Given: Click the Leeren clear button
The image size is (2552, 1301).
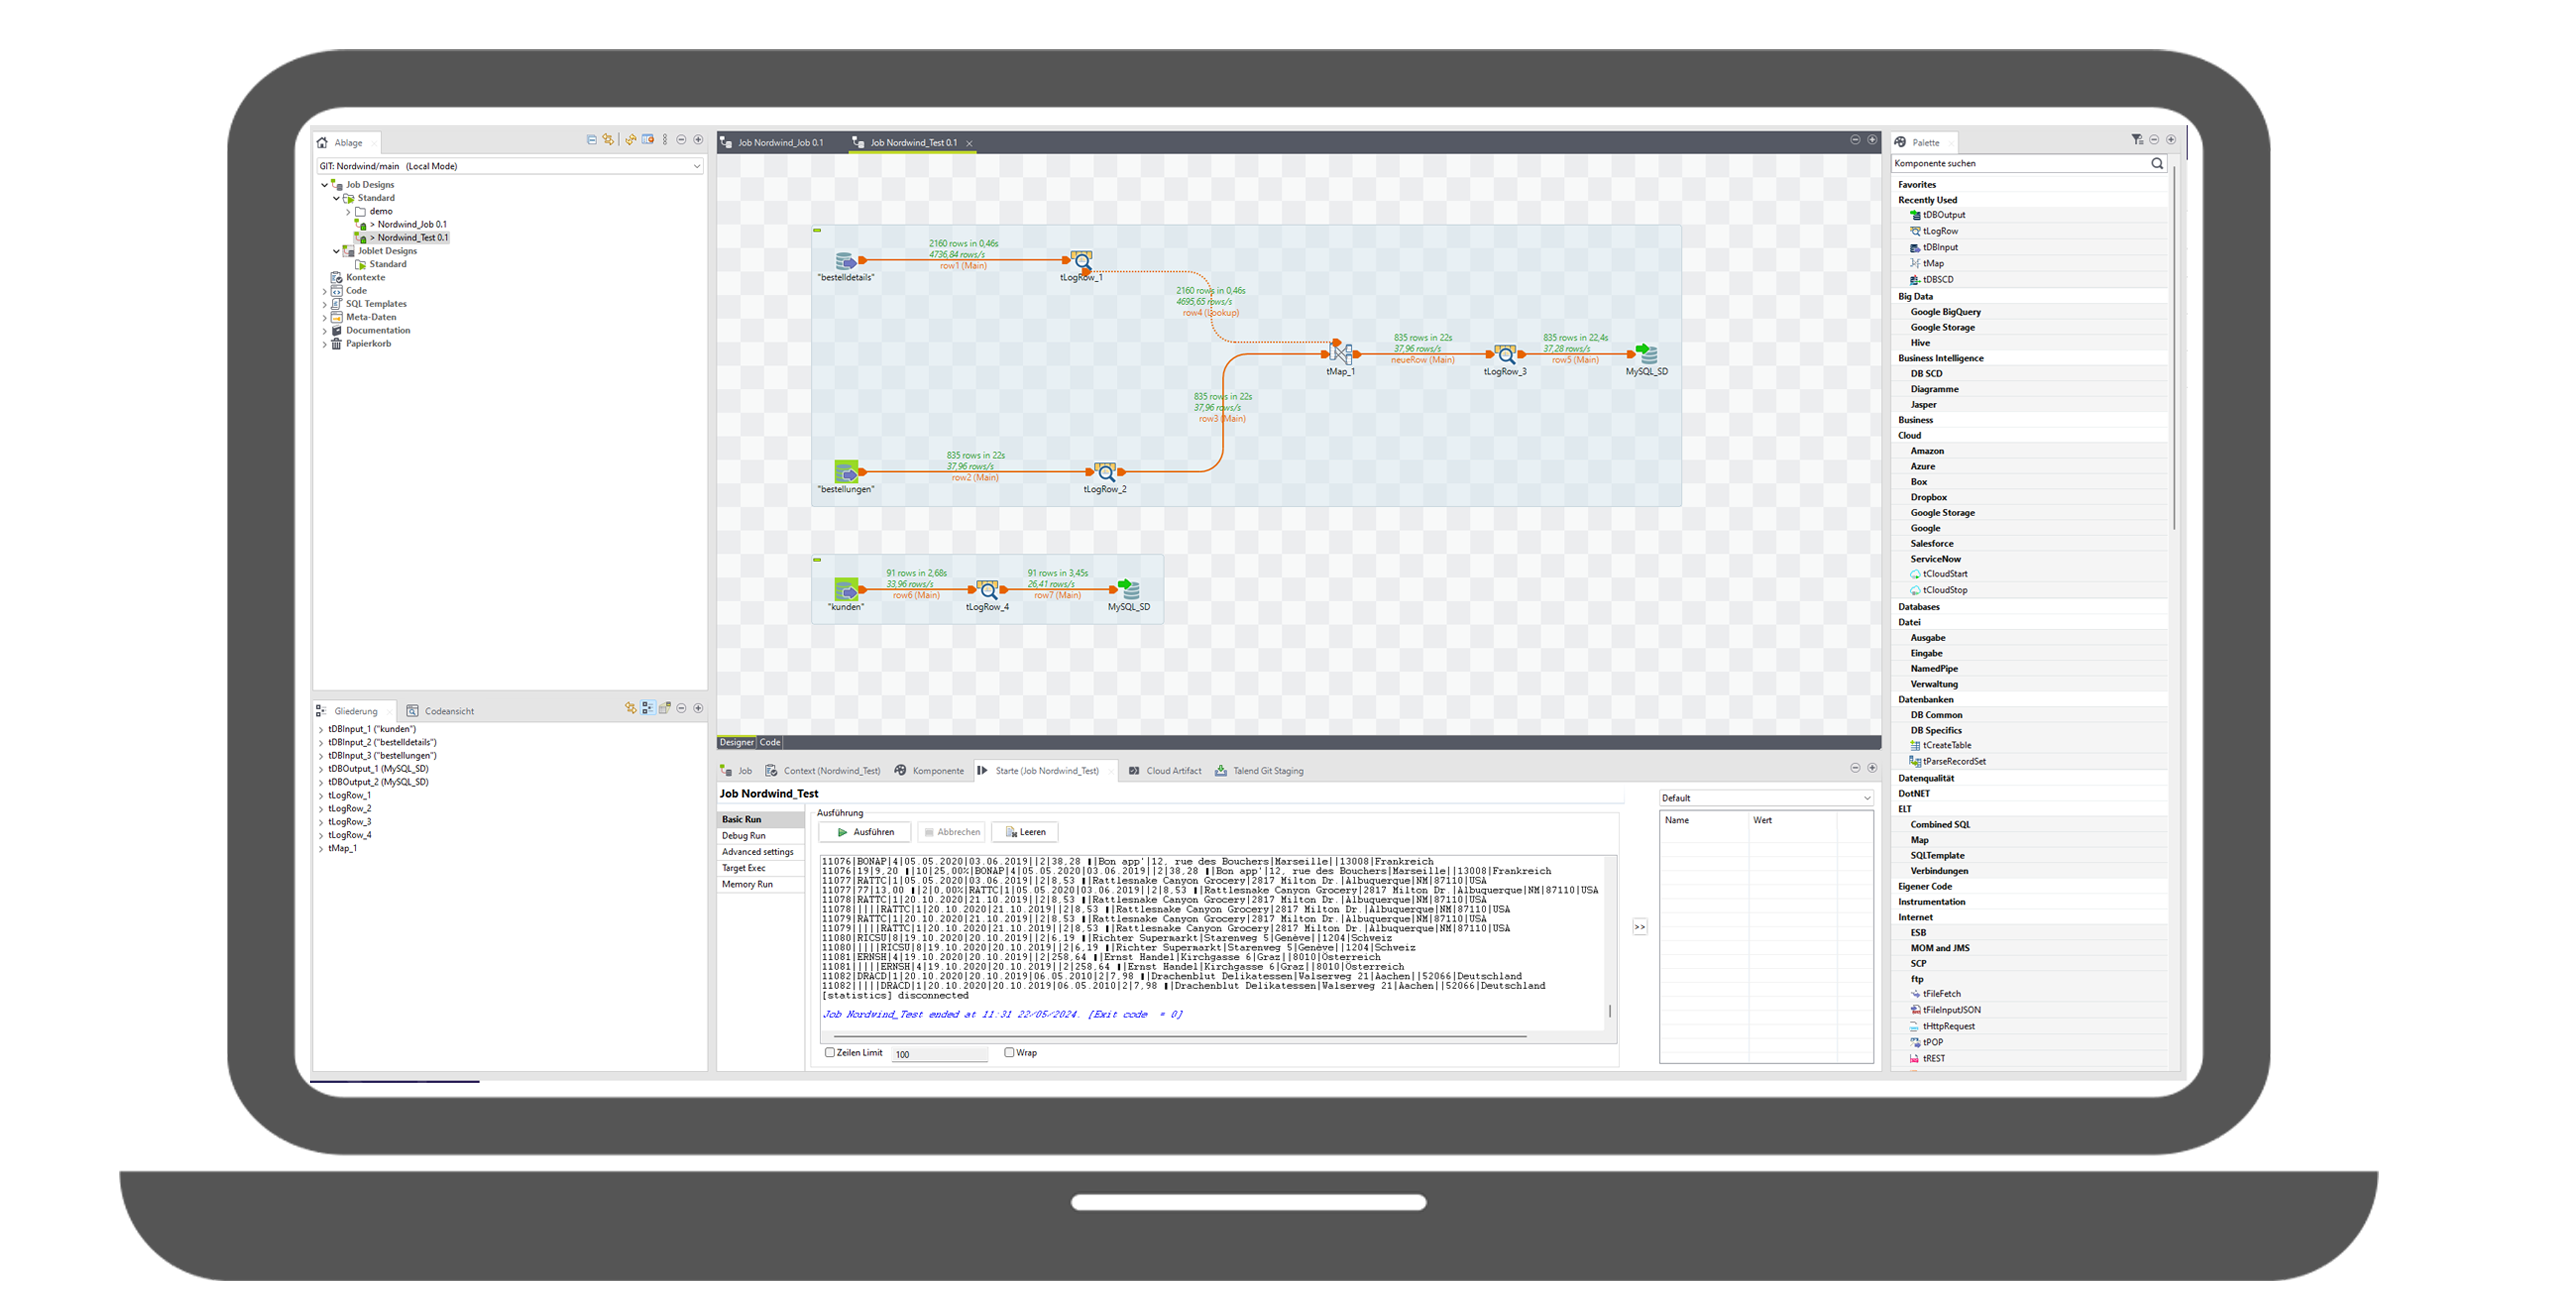Looking at the screenshot, I should click(1025, 832).
